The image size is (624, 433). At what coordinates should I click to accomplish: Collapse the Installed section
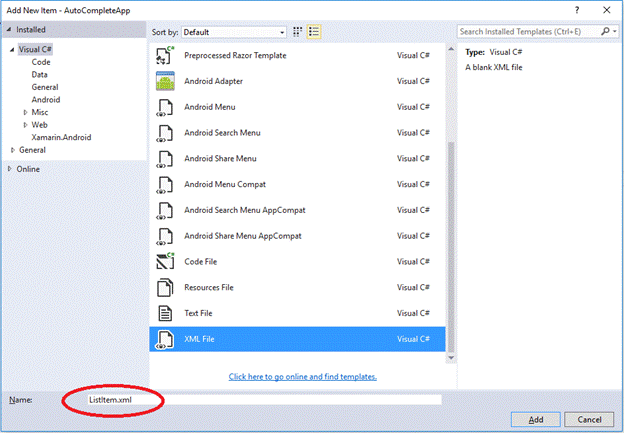tap(9, 29)
